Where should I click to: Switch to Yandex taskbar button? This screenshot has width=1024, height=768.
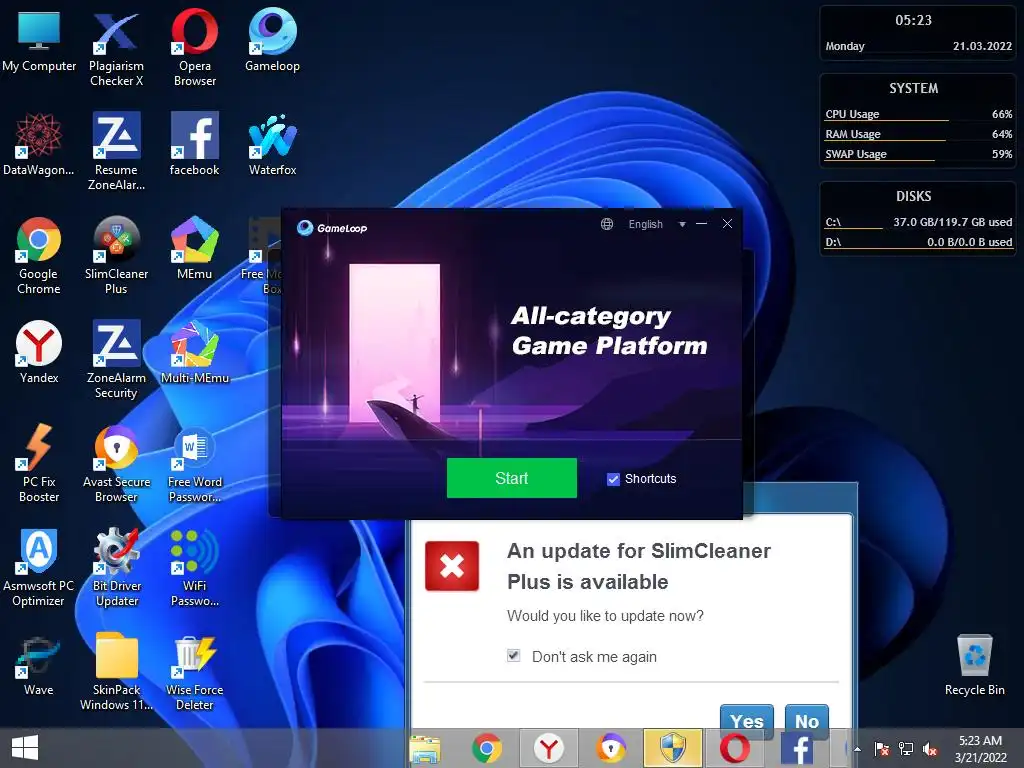coord(549,748)
